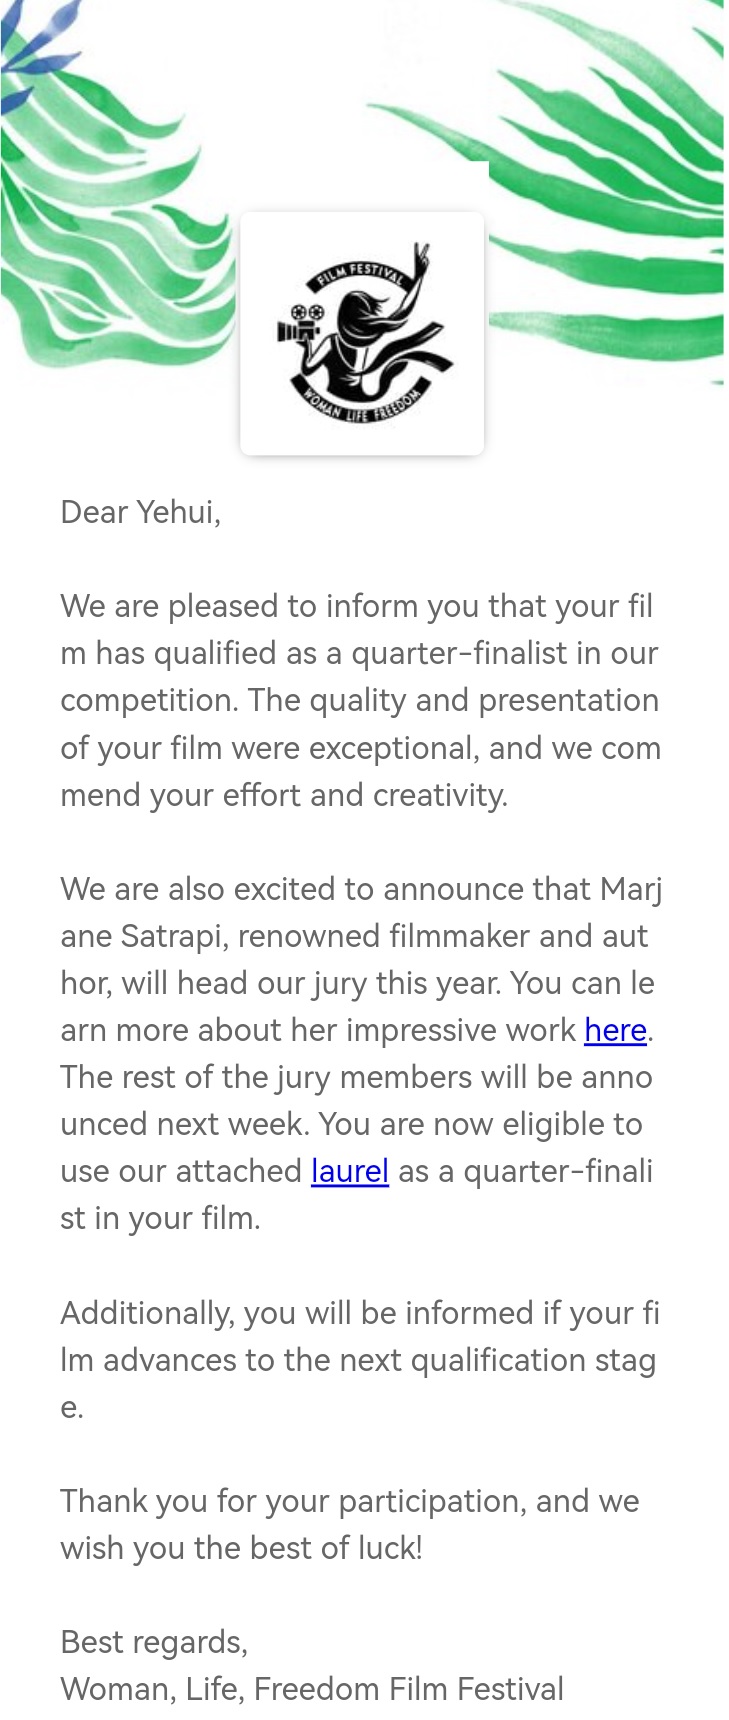
Task: Click the sentence about jury members announced next week
Action: click(x=356, y=1100)
